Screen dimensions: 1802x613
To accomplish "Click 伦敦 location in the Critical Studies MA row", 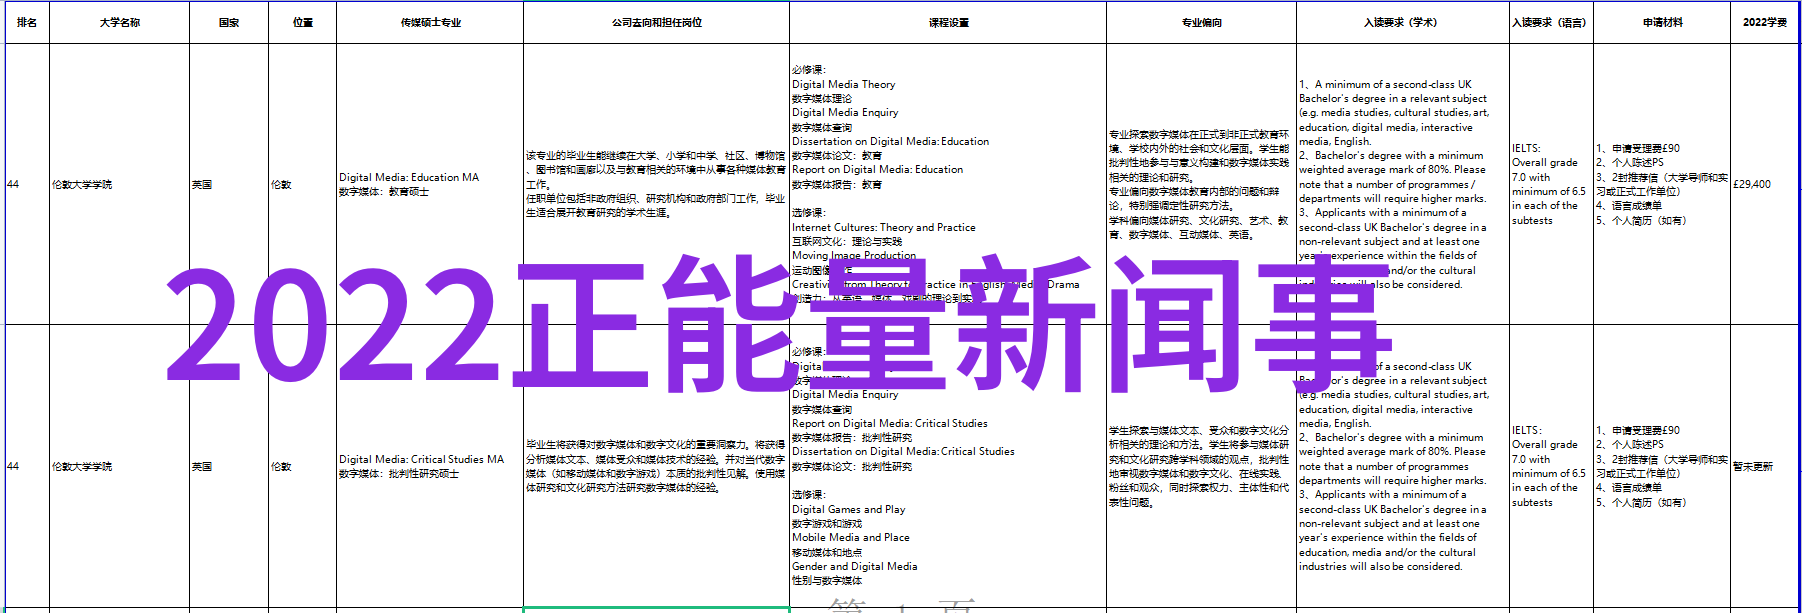I will pos(303,466).
